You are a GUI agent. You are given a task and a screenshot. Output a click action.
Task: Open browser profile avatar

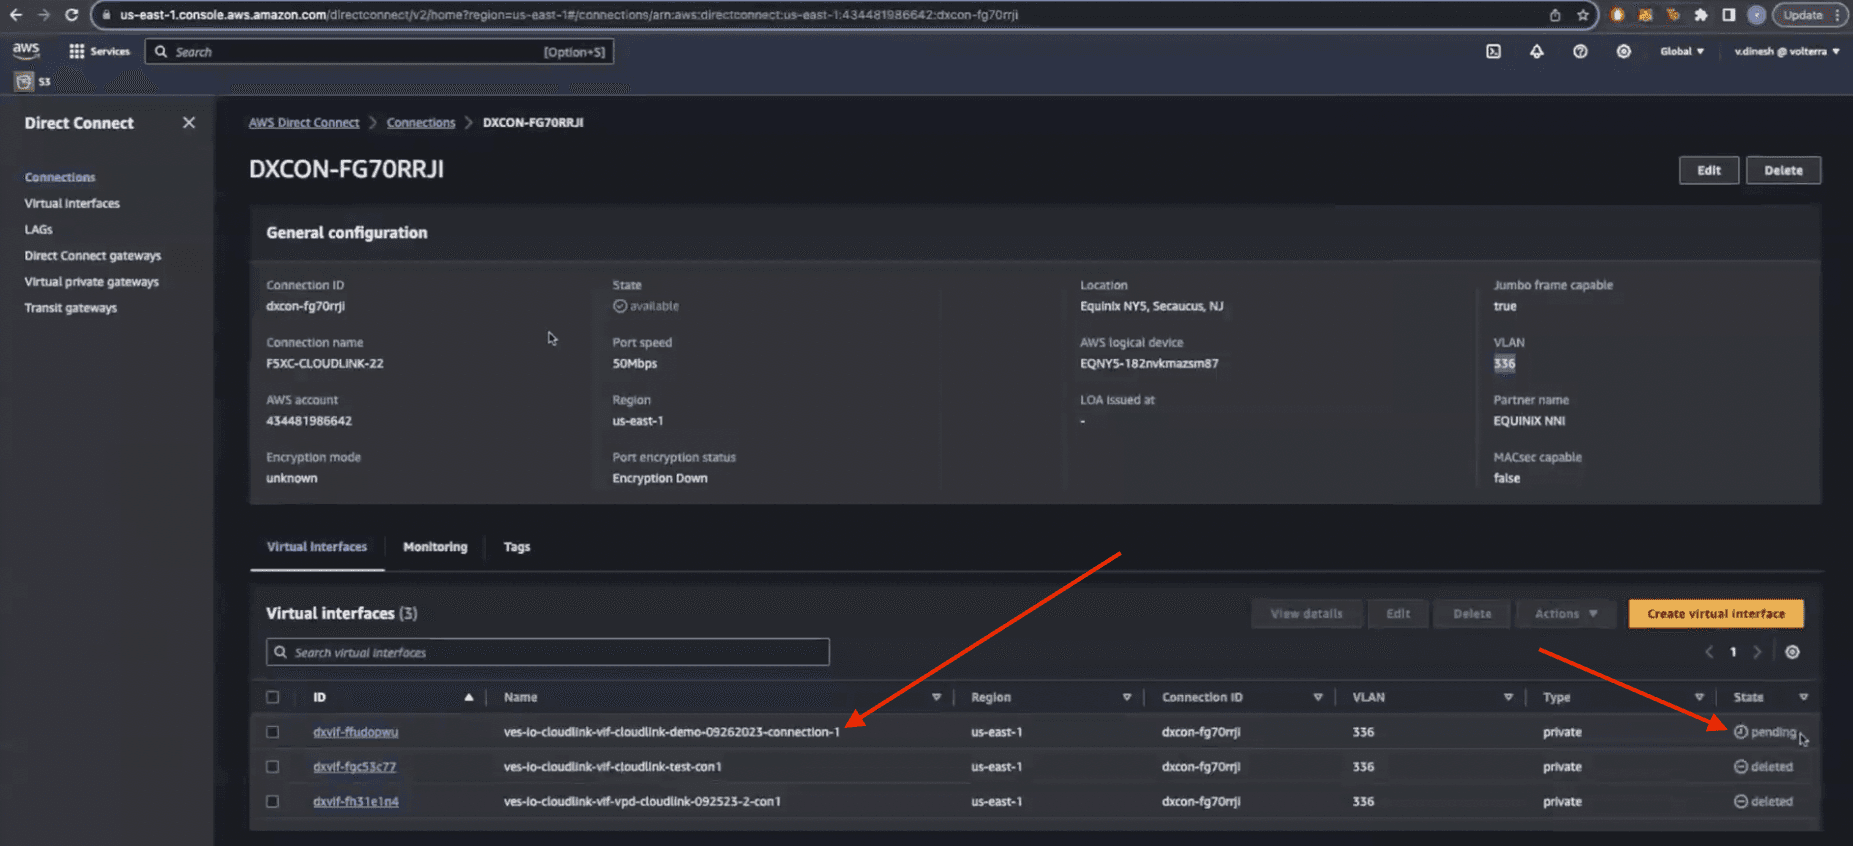[1756, 15]
